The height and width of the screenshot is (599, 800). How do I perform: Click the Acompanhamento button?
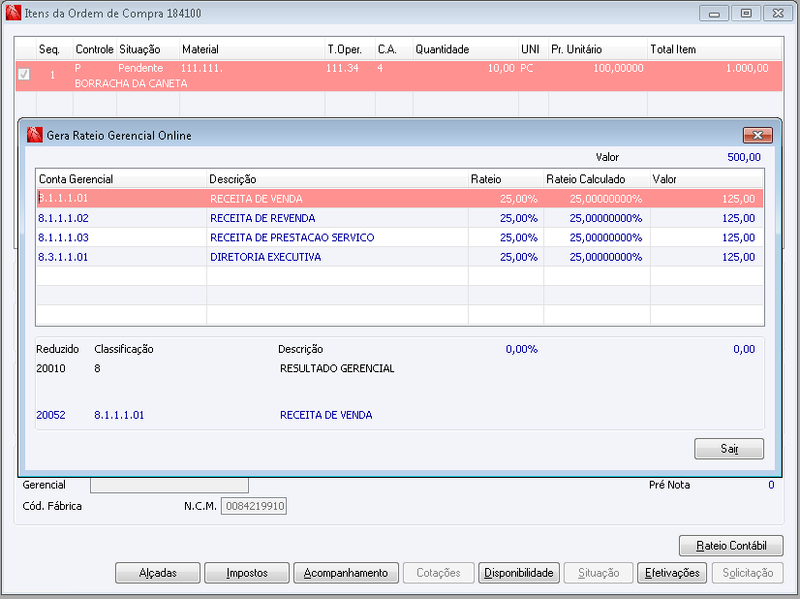click(x=346, y=572)
